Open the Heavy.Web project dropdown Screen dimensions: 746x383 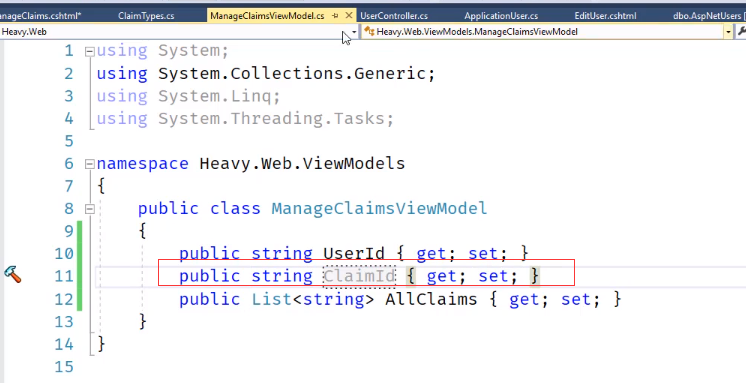(x=354, y=32)
